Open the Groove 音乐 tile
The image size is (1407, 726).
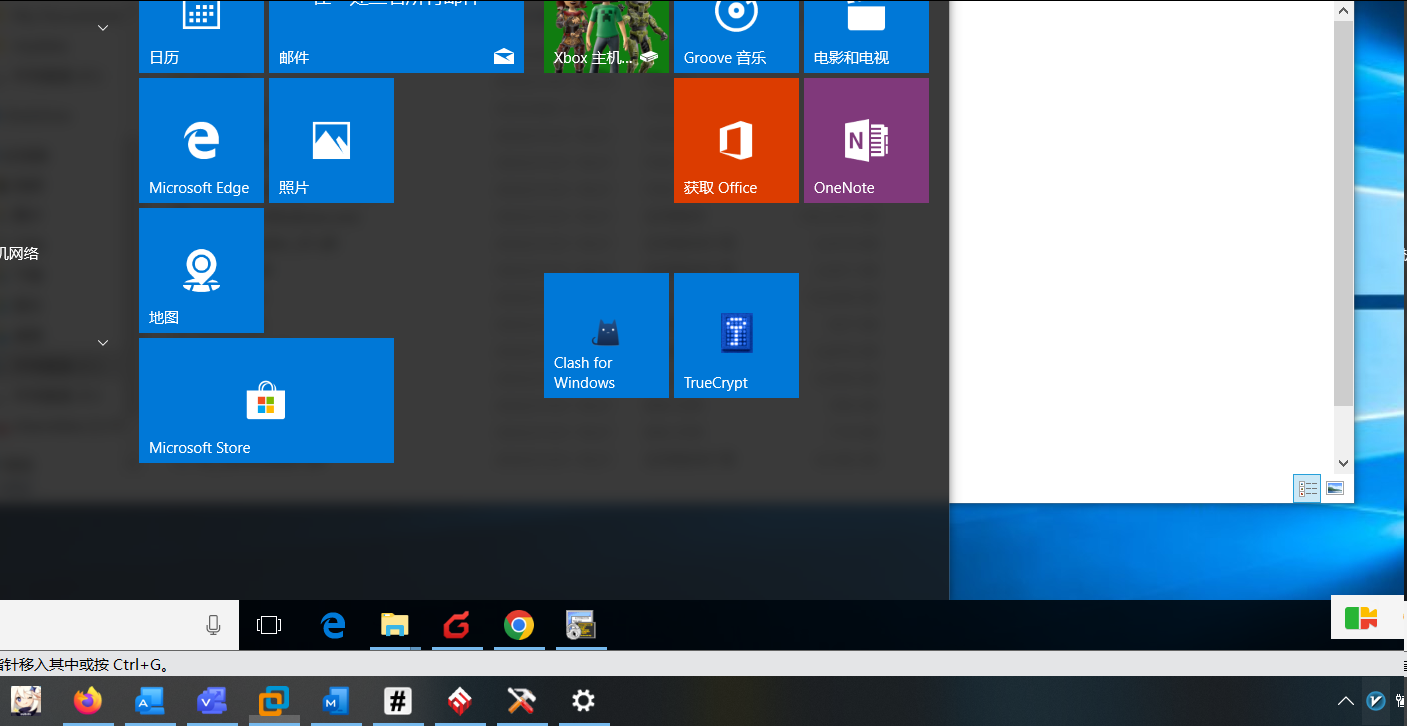click(x=736, y=36)
